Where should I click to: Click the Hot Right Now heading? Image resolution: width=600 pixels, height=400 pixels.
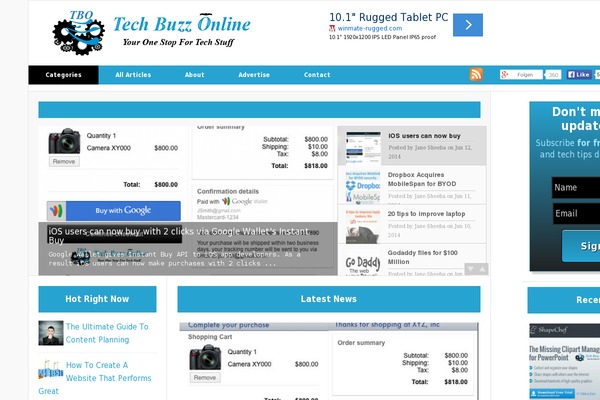coord(97,299)
